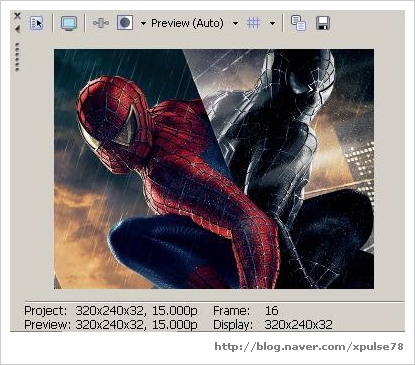Click the Frame: 16 readout

pyautogui.click(x=246, y=310)
